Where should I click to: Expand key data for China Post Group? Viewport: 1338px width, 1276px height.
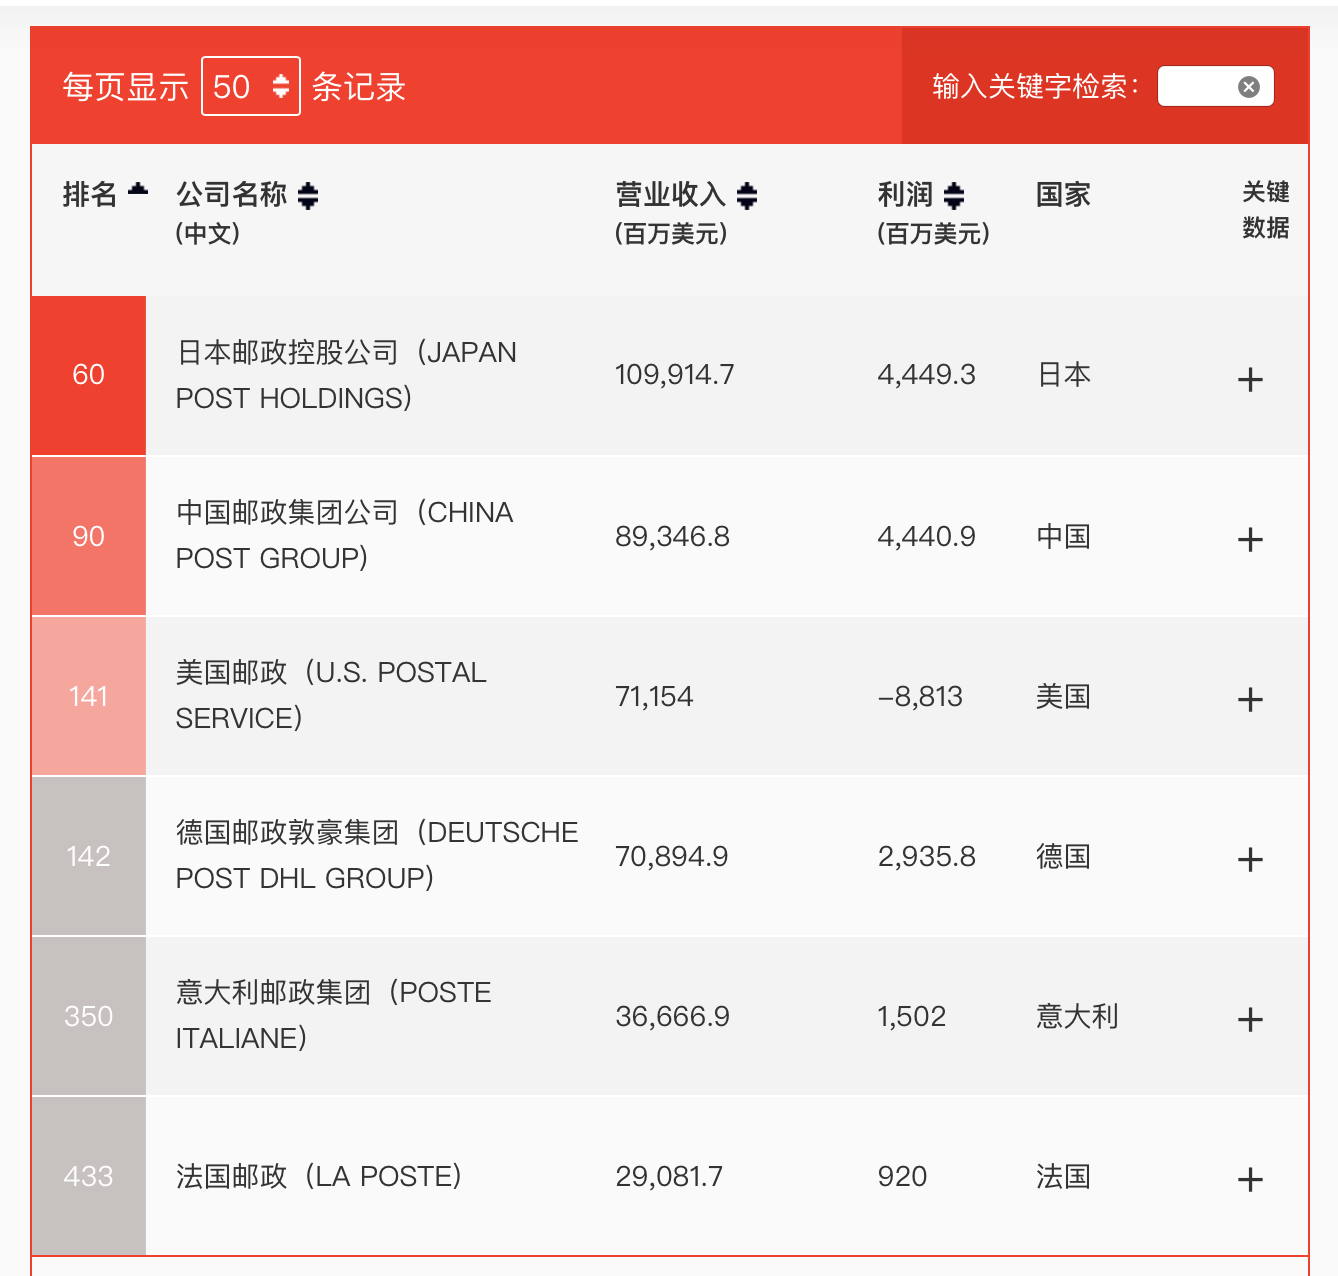[1250, 540]
